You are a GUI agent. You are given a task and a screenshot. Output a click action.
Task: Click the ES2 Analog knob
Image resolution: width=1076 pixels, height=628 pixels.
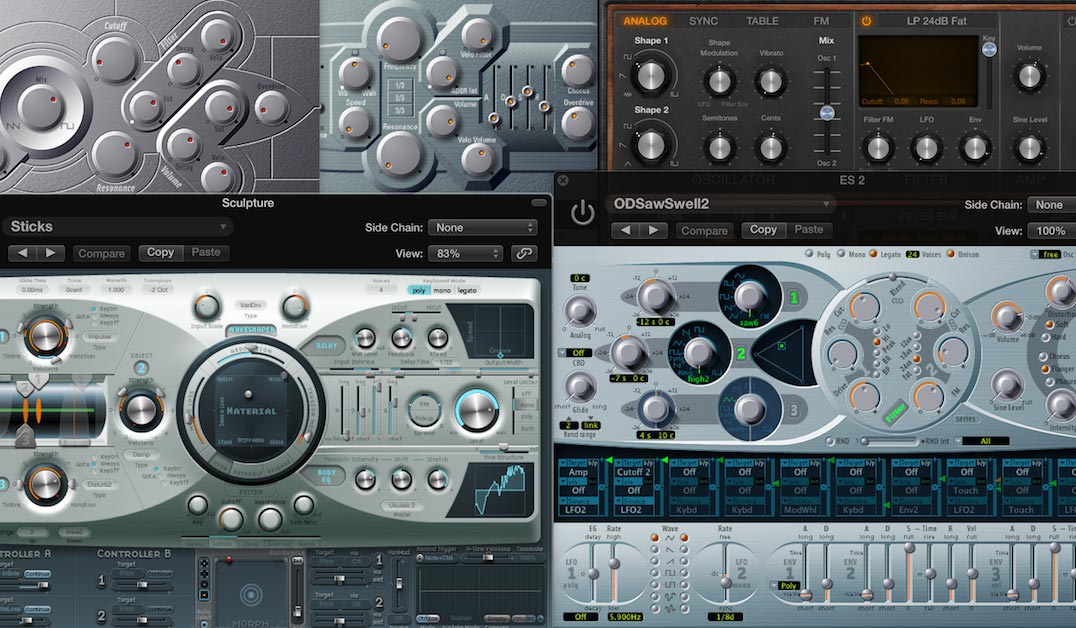pos(580,311)
